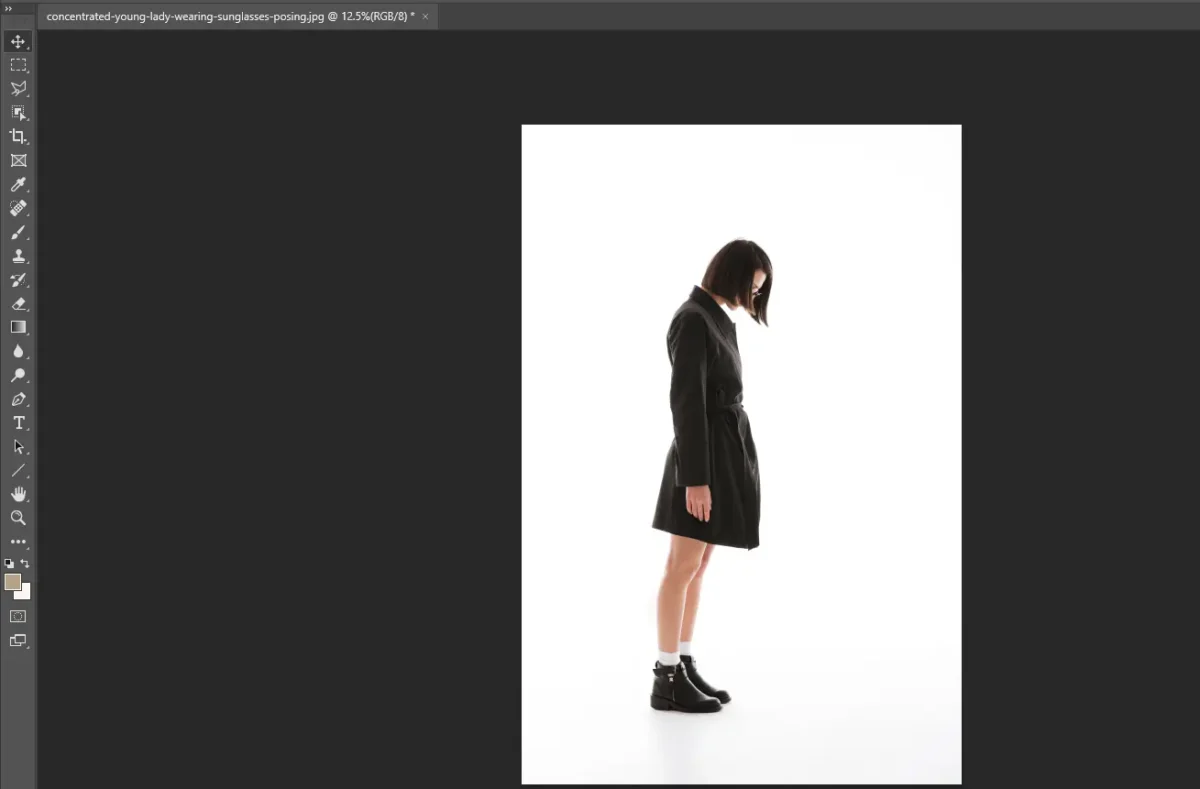This screenshot has height=789, width=1200.
Task: Reset default foreground and background colors
Action: pos(9,564)
